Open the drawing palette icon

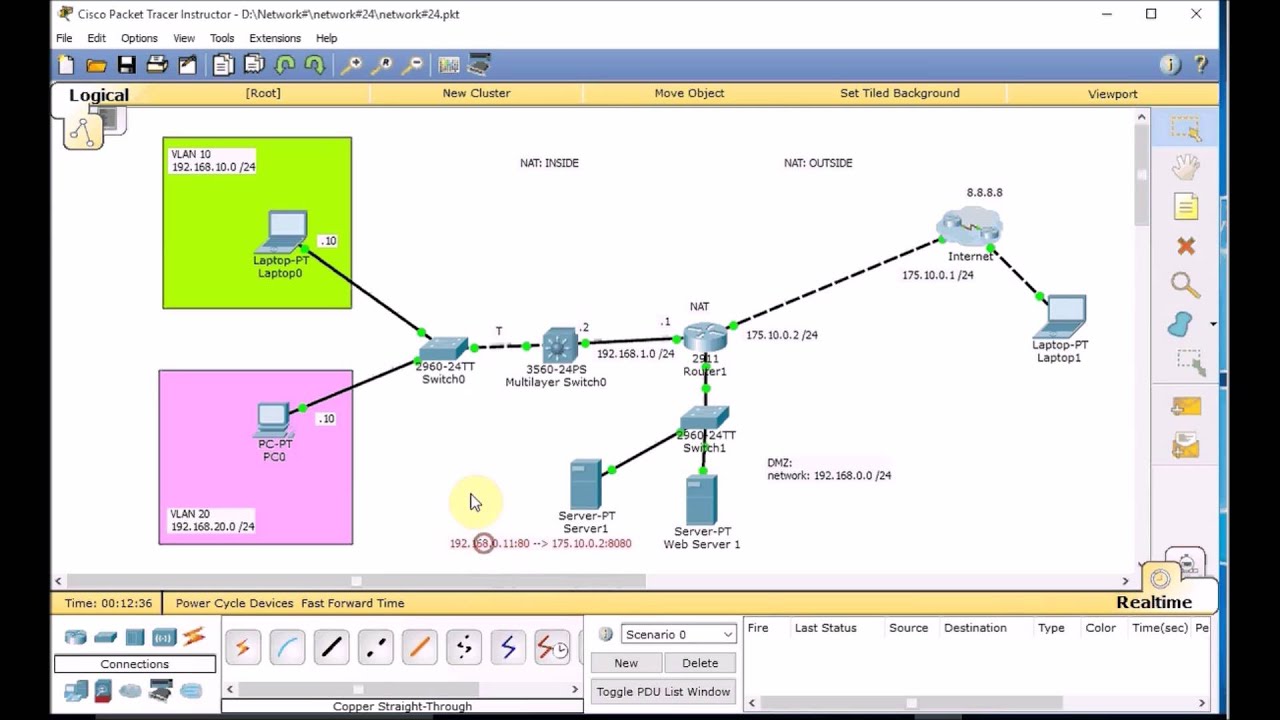(x=449, y=65)
